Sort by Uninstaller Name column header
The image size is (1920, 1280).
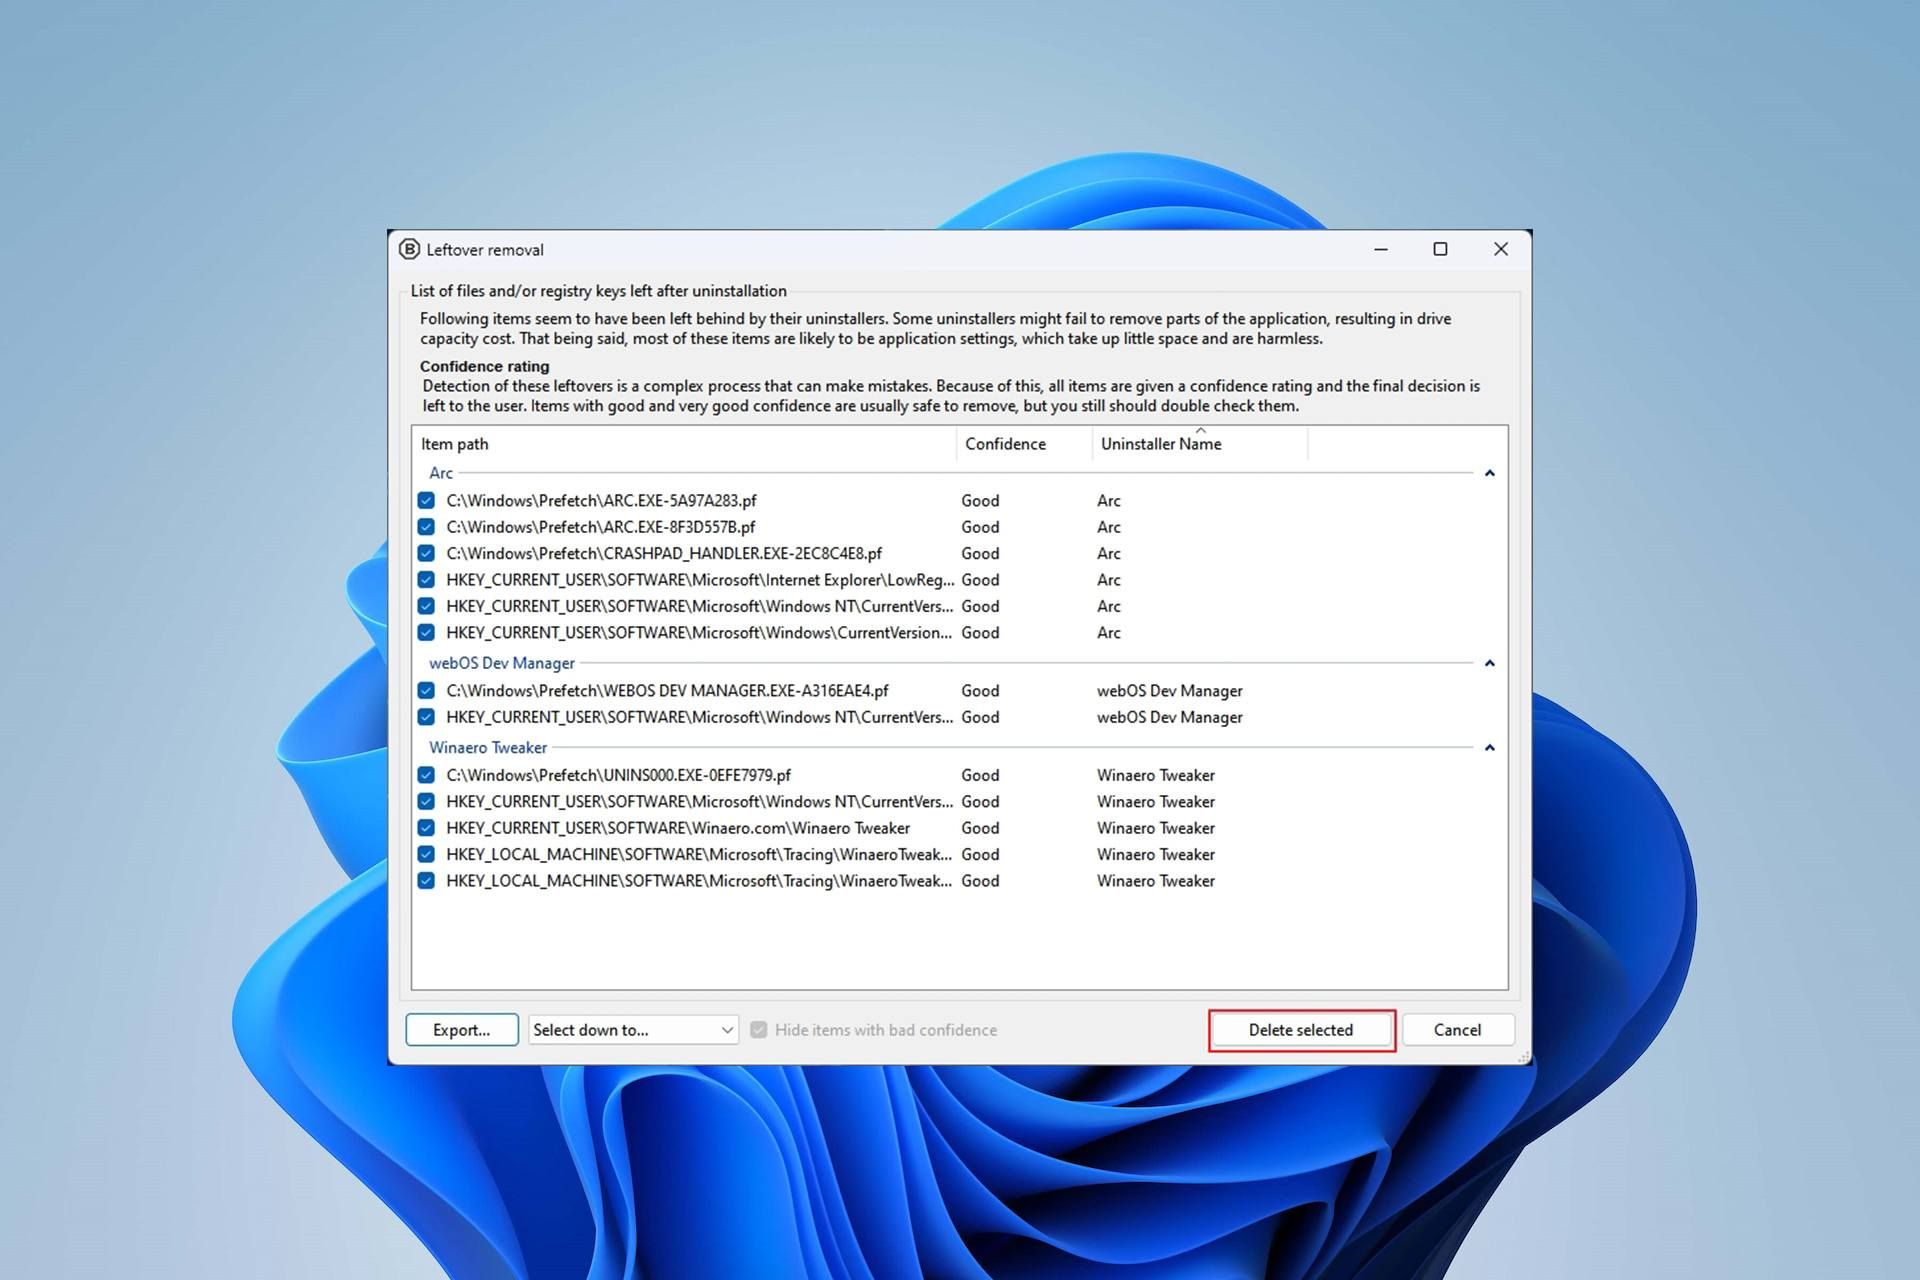[1200, 444]
